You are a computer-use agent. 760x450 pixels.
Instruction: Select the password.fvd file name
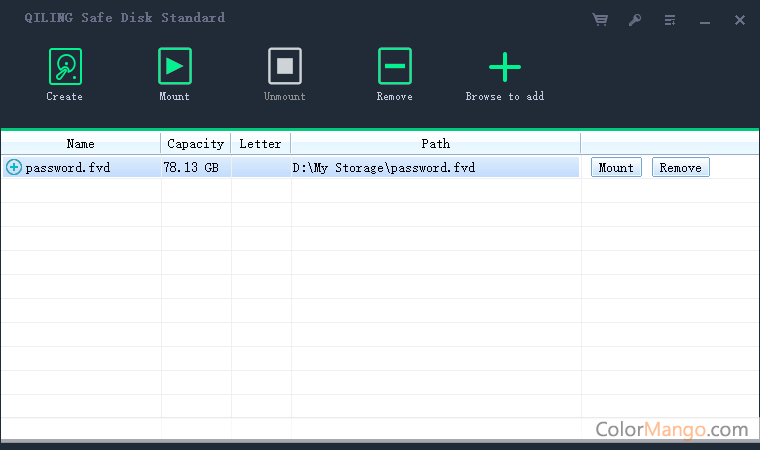coord(68,168)
